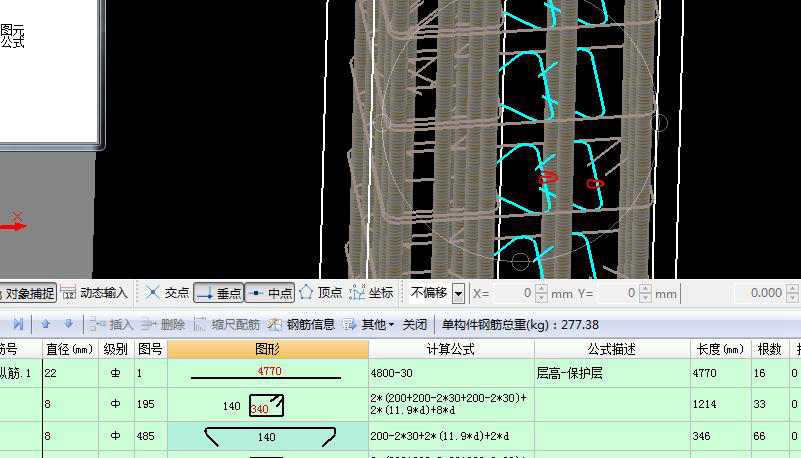The width and height of the screenshot is (801, 458).
Task: Select the 长度(mm) column header
Action: (x=720, y=349)
